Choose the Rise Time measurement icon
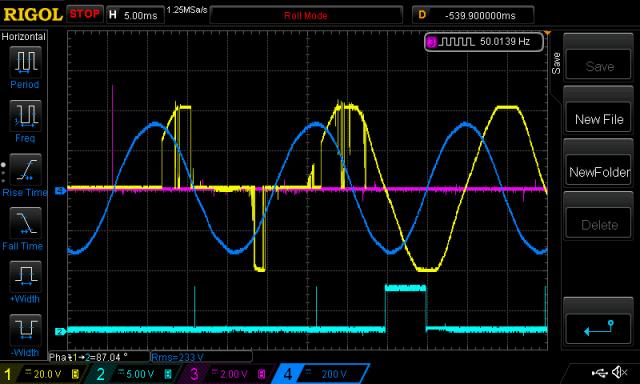This screenshot has width=640, height=384. [25, 169]
